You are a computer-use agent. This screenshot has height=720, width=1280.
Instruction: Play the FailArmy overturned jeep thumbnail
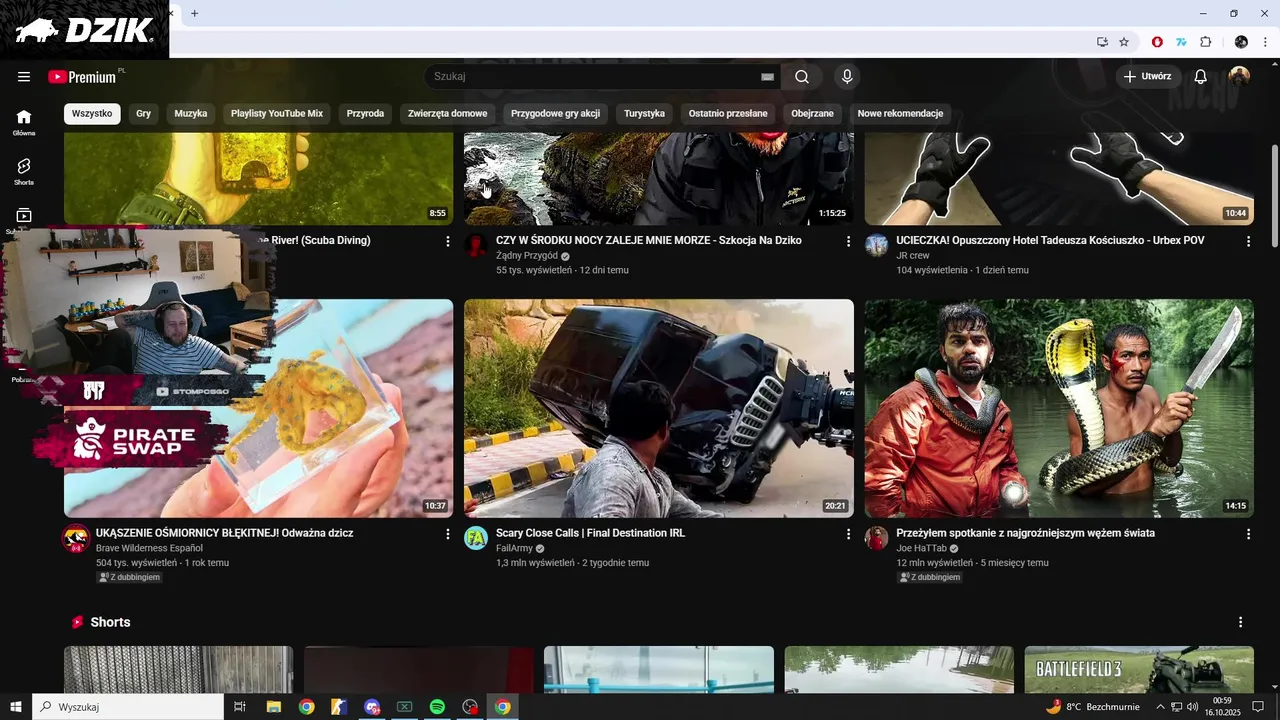tap(659, 408)
